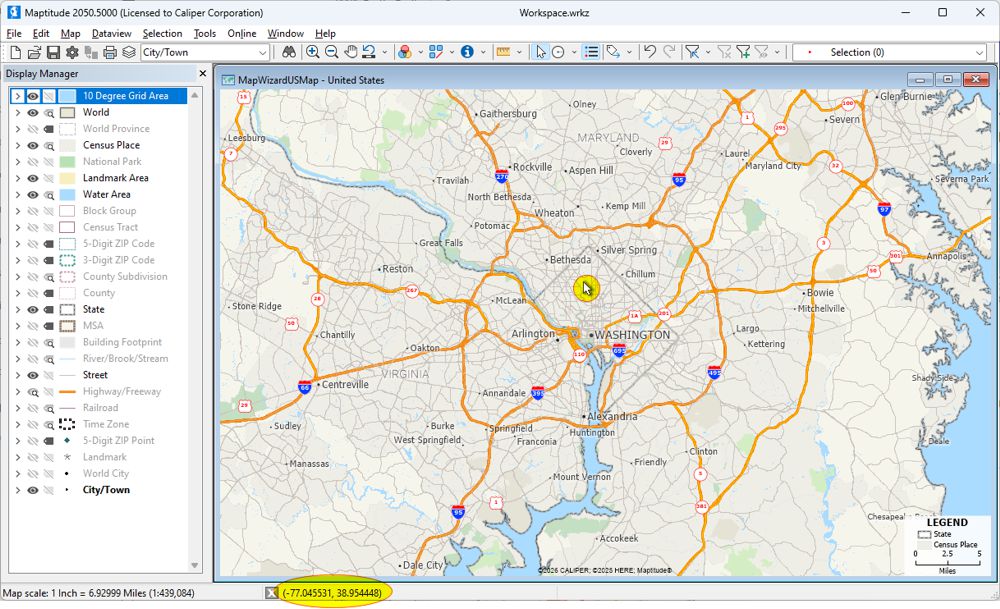Select the Pan hand tool
The width and height of the screenshot is (1000, 609).
point(350,52)
